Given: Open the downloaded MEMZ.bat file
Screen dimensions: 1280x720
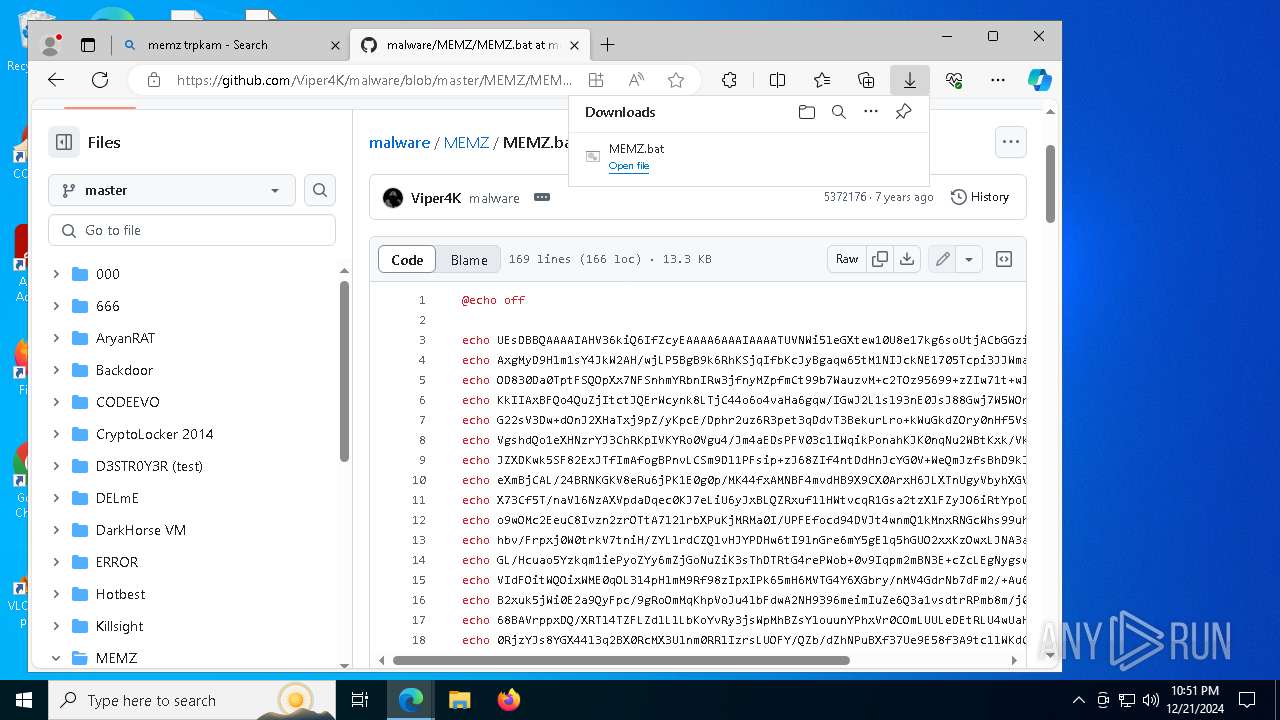Looking at the screenshot, I should click(629, 166).
